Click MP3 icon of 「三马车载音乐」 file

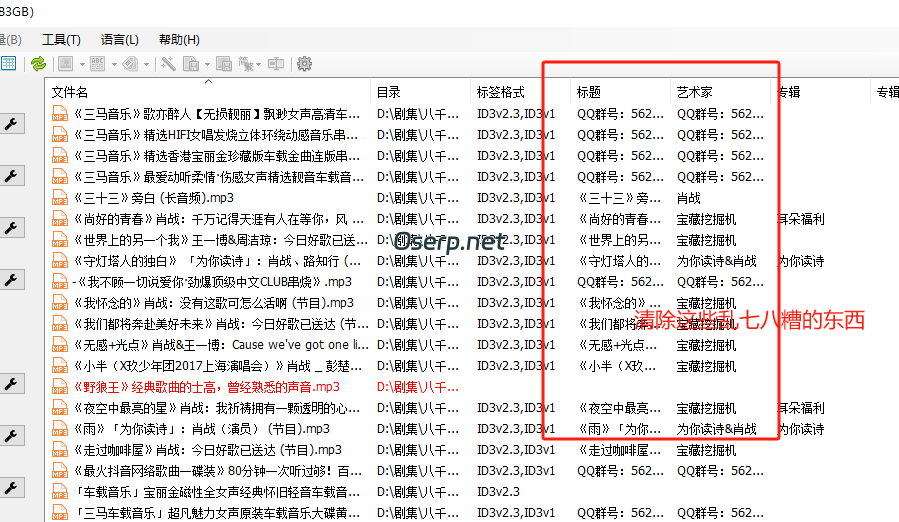click(60, 513)
